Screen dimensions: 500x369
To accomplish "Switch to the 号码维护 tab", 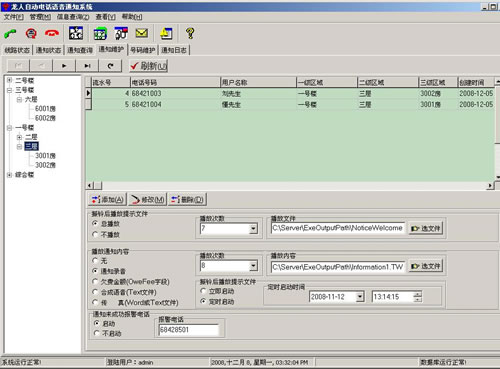I will tap(143, 50).
